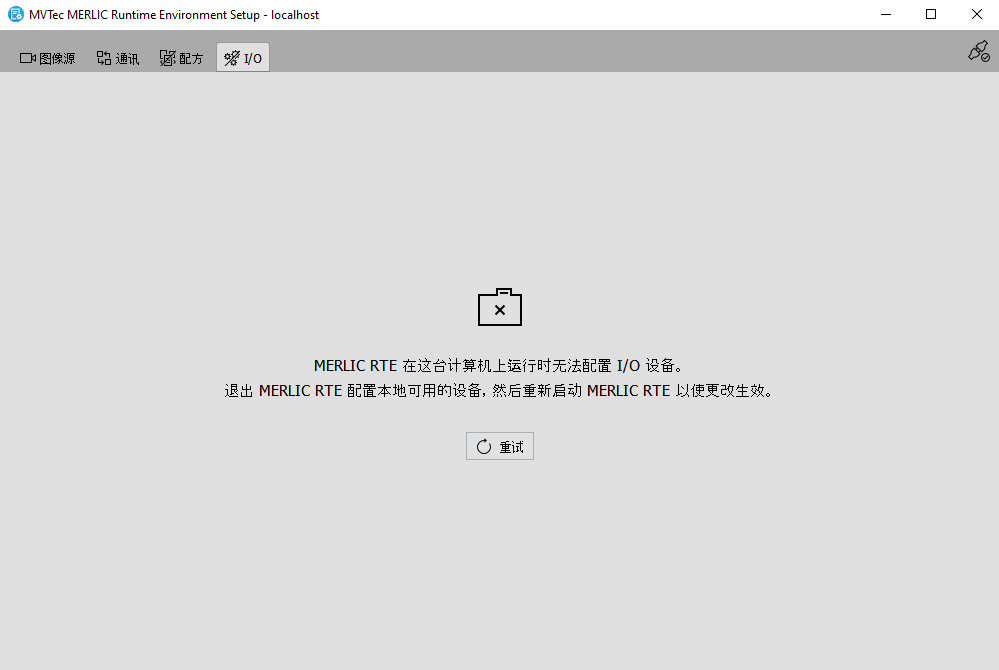Click the 配方 recipe icon
Viewport: 999px width, 670px height.
click(167, 58)
